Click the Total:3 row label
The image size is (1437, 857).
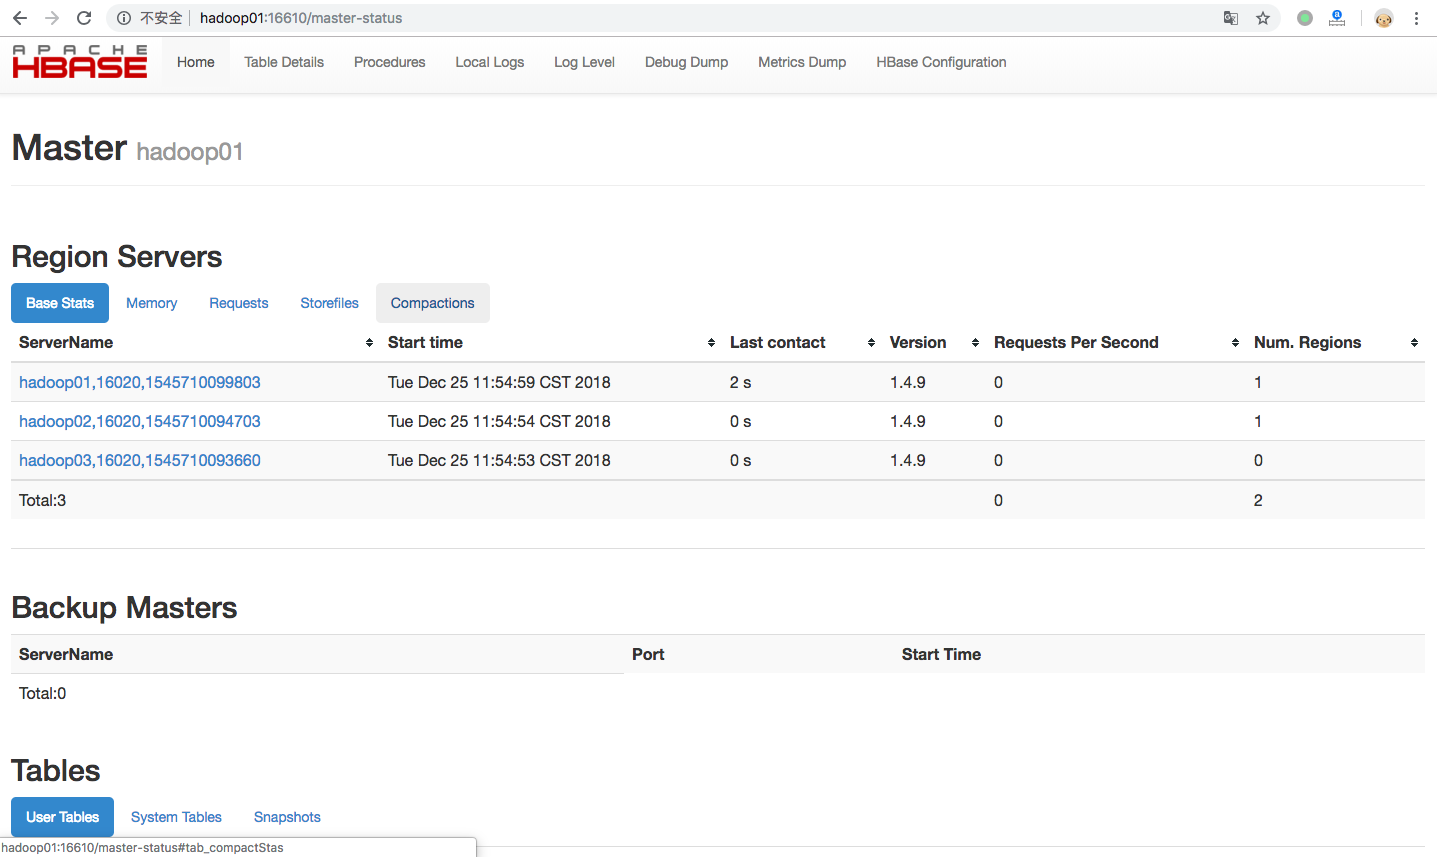[x=42, y=500]
